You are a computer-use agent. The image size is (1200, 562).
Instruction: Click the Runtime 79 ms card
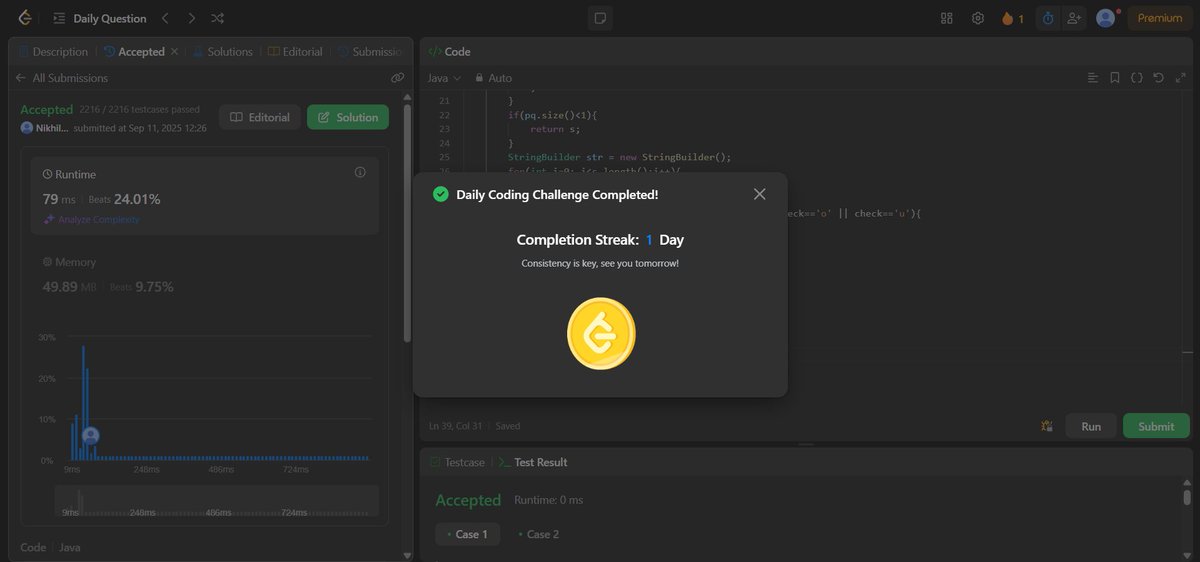point(205,196)
